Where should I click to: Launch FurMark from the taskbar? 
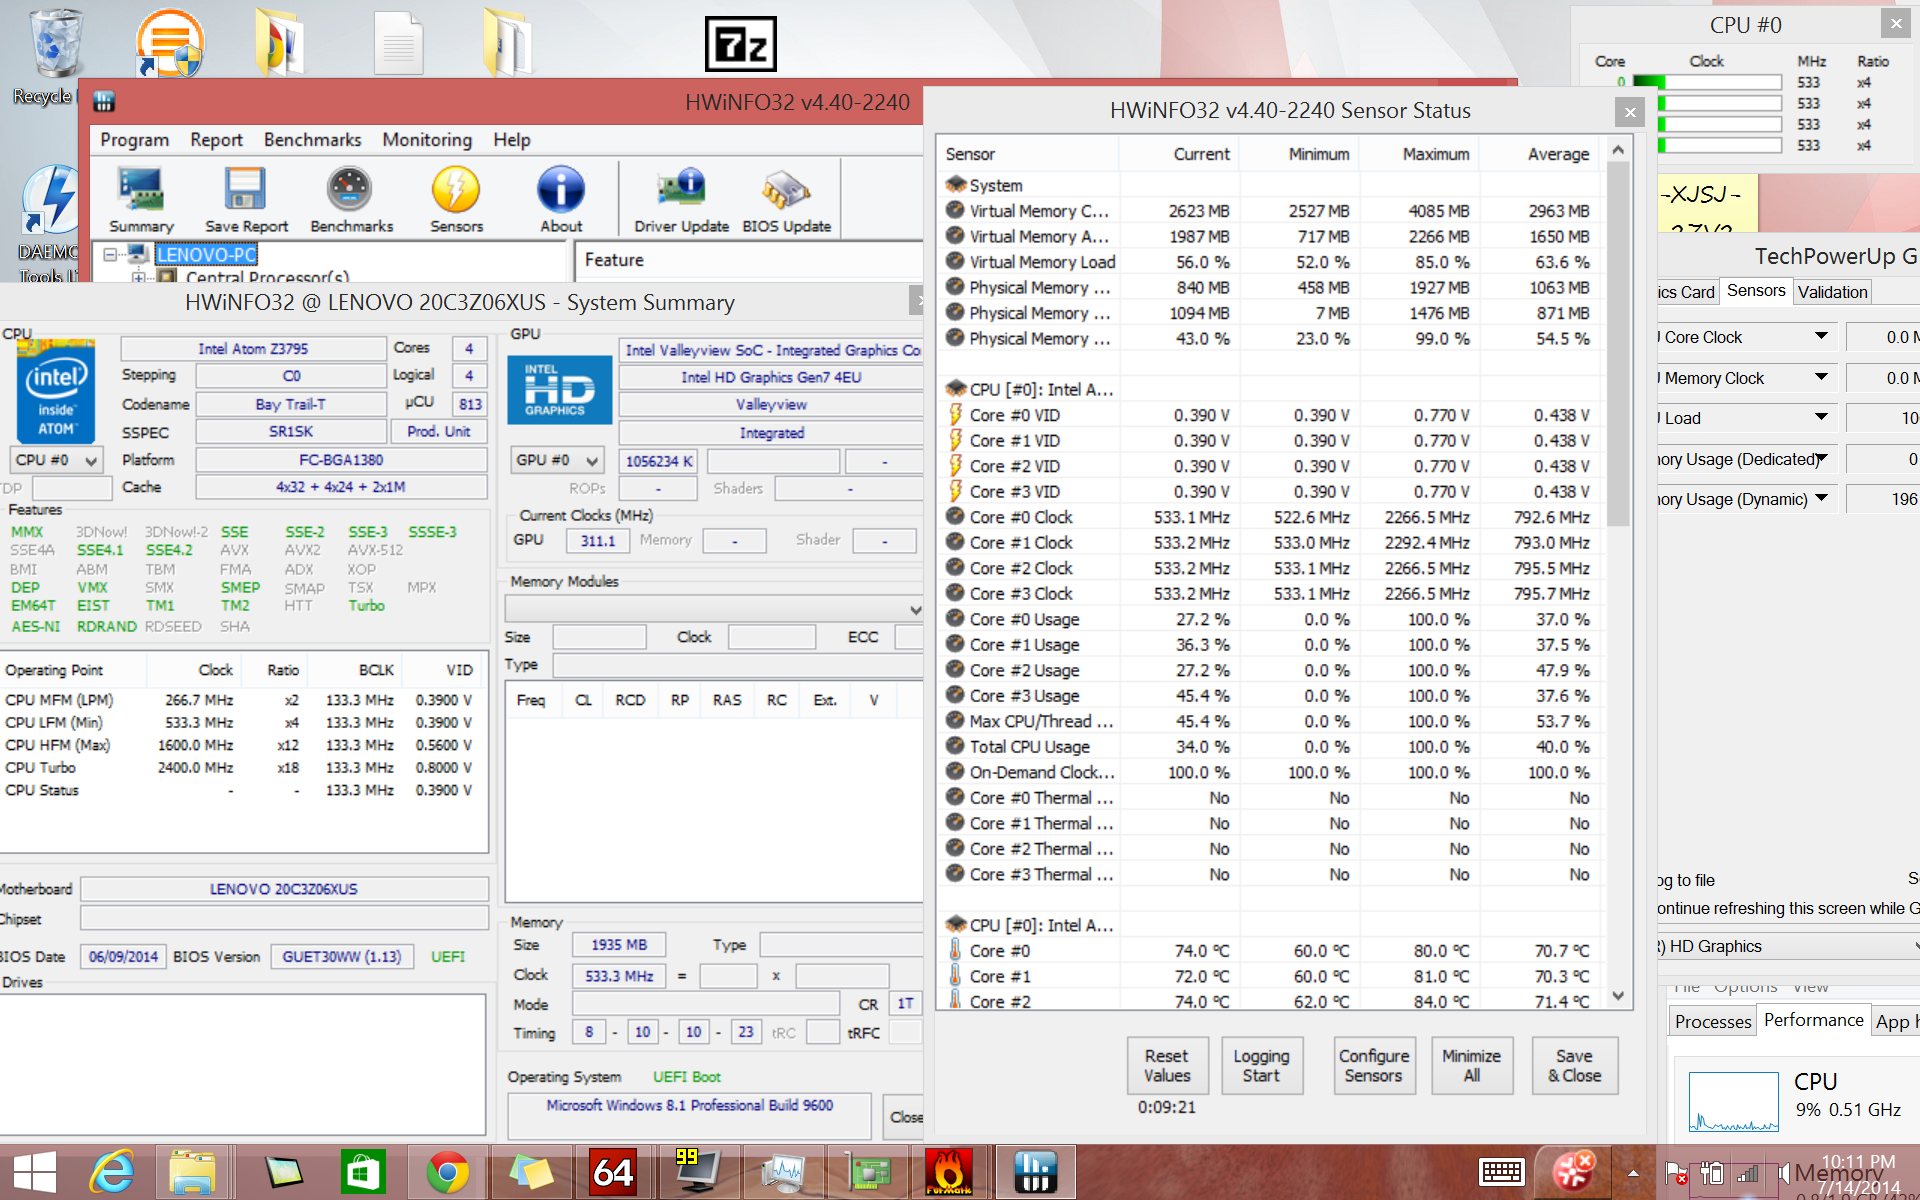tap(948, 1172)
